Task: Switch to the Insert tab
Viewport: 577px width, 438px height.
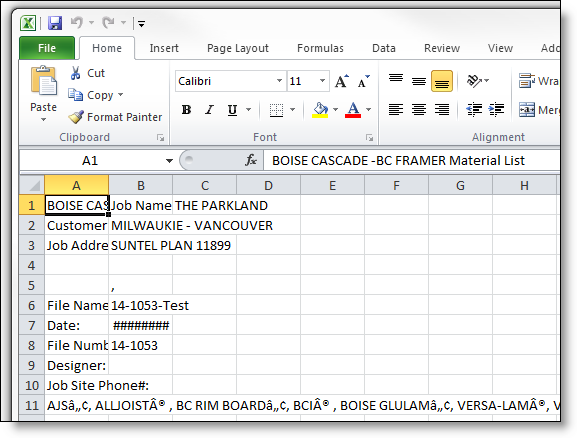Action: tap(164, 48)
